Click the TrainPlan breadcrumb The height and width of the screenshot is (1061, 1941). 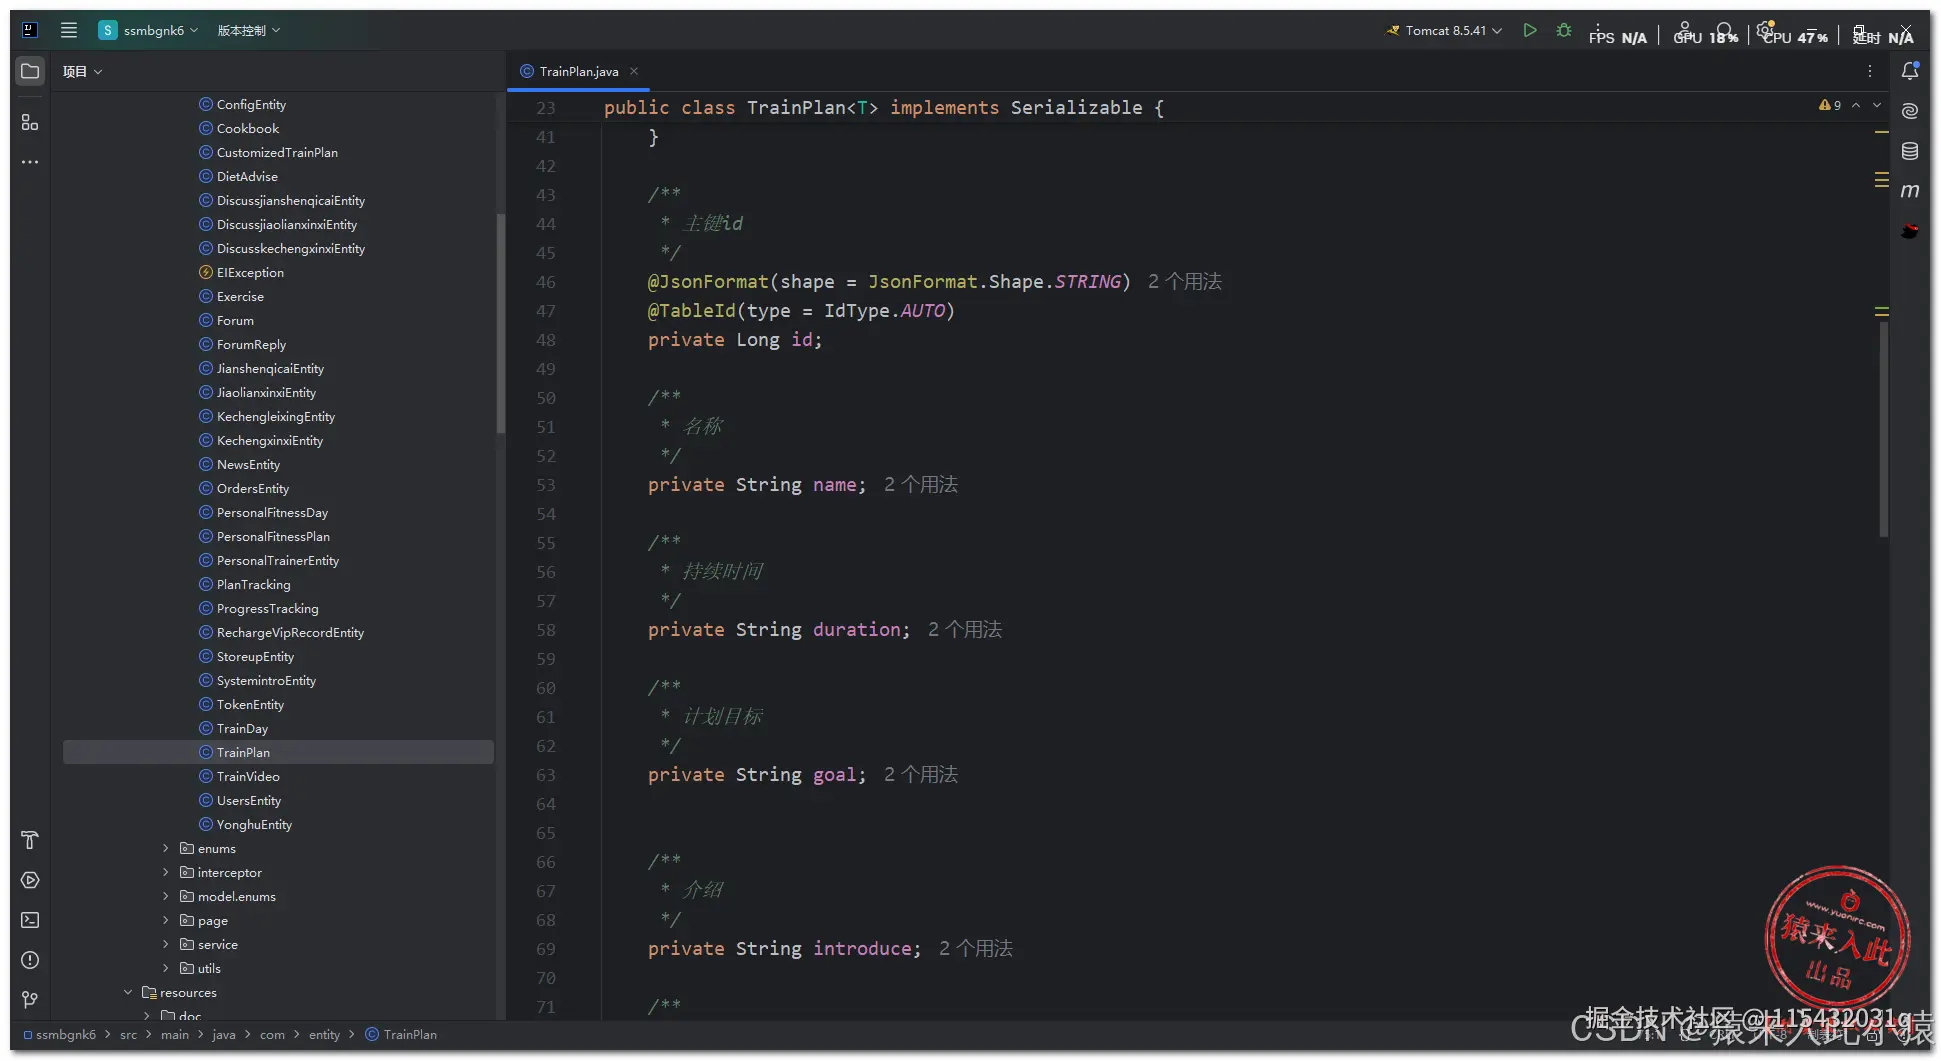(x=401, y=1034)
